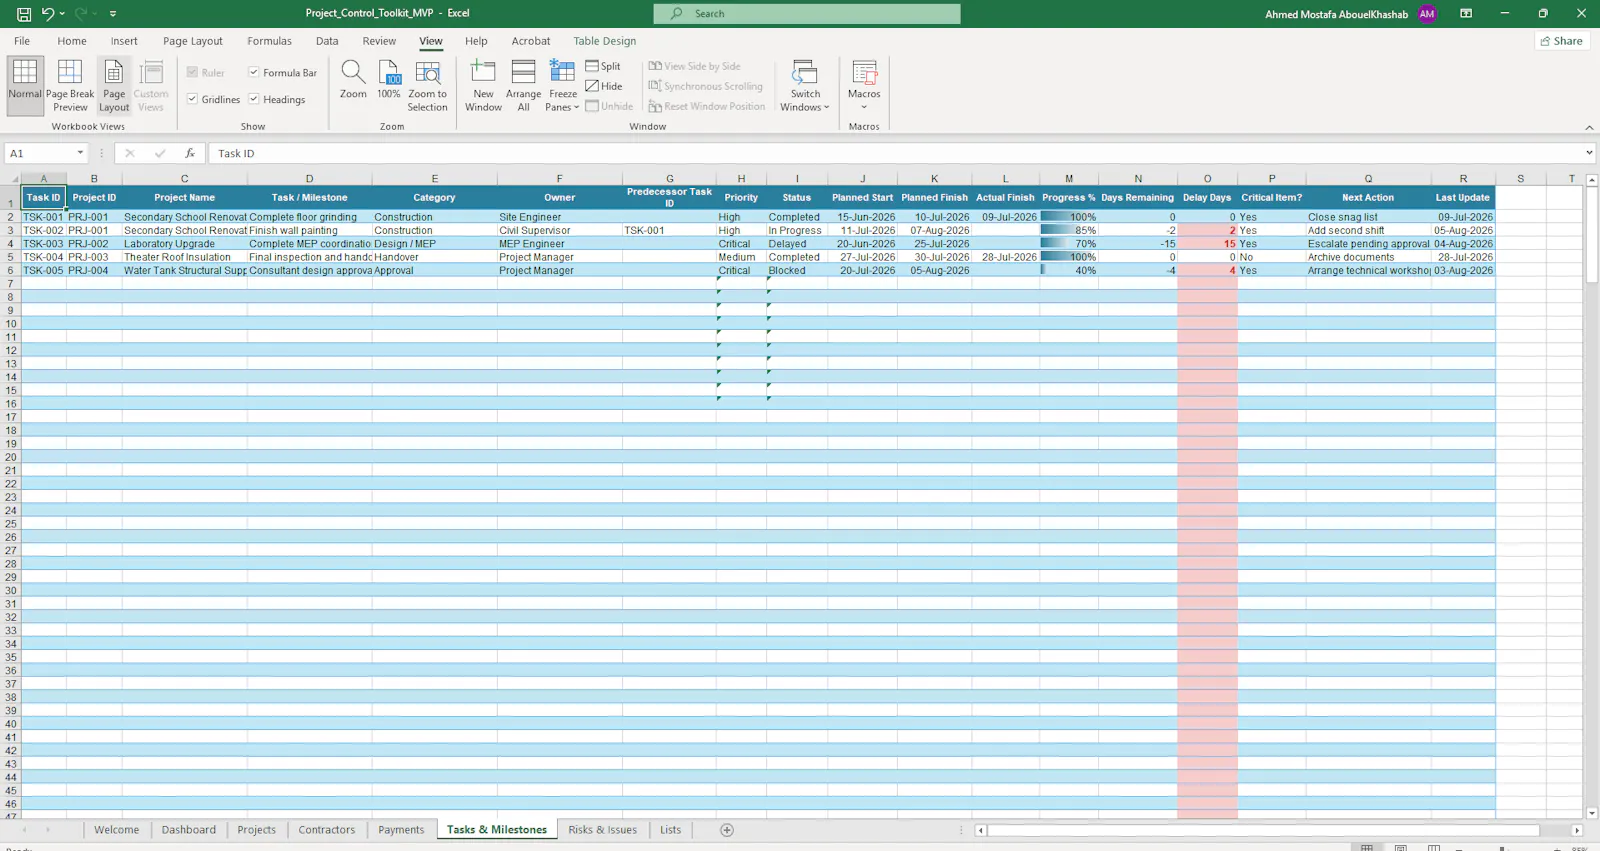Switch to Risks & Issues sheet

tap(603, 830)
